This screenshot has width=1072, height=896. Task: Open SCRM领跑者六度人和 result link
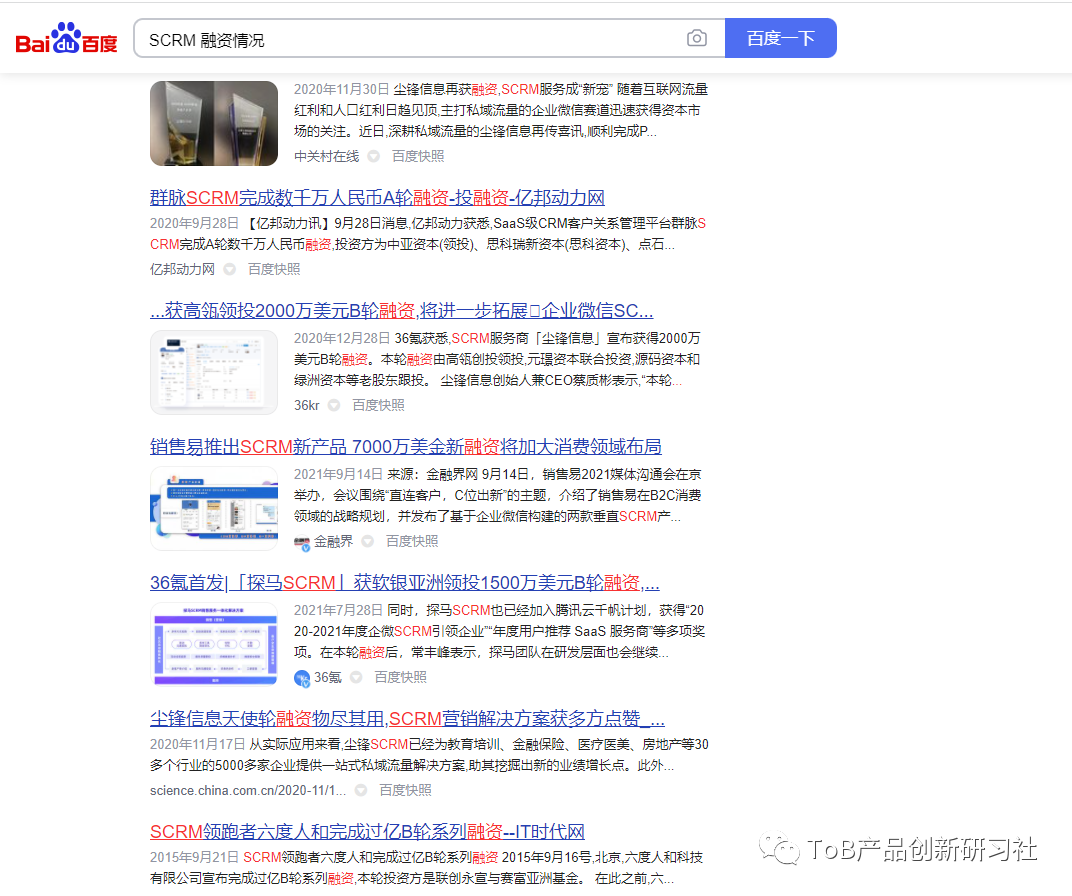pyautogui.click(x=367, y=832)
